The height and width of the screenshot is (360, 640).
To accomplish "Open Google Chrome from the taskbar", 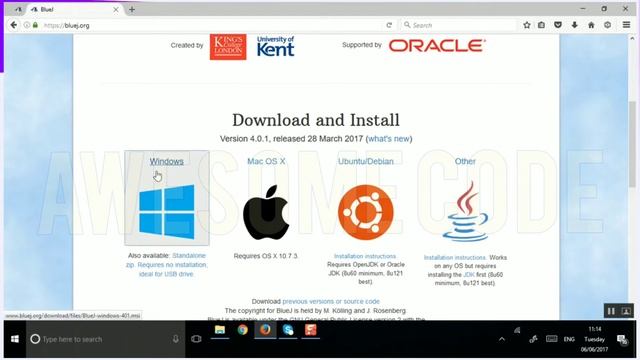I will click(x=242, y=330).
